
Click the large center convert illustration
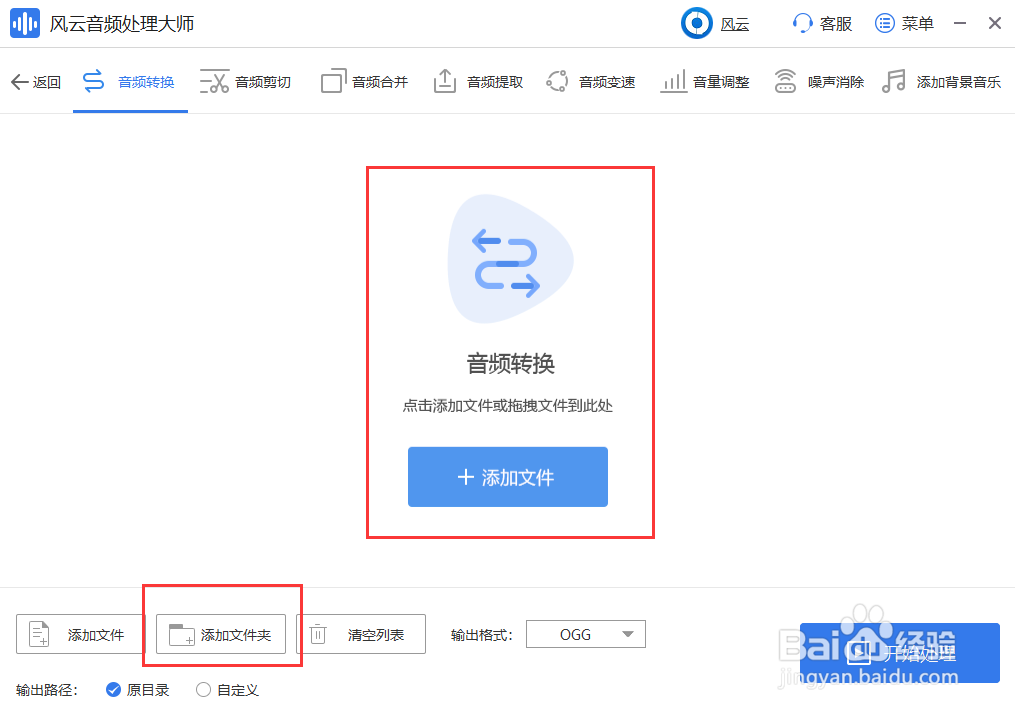coord(509,259)
